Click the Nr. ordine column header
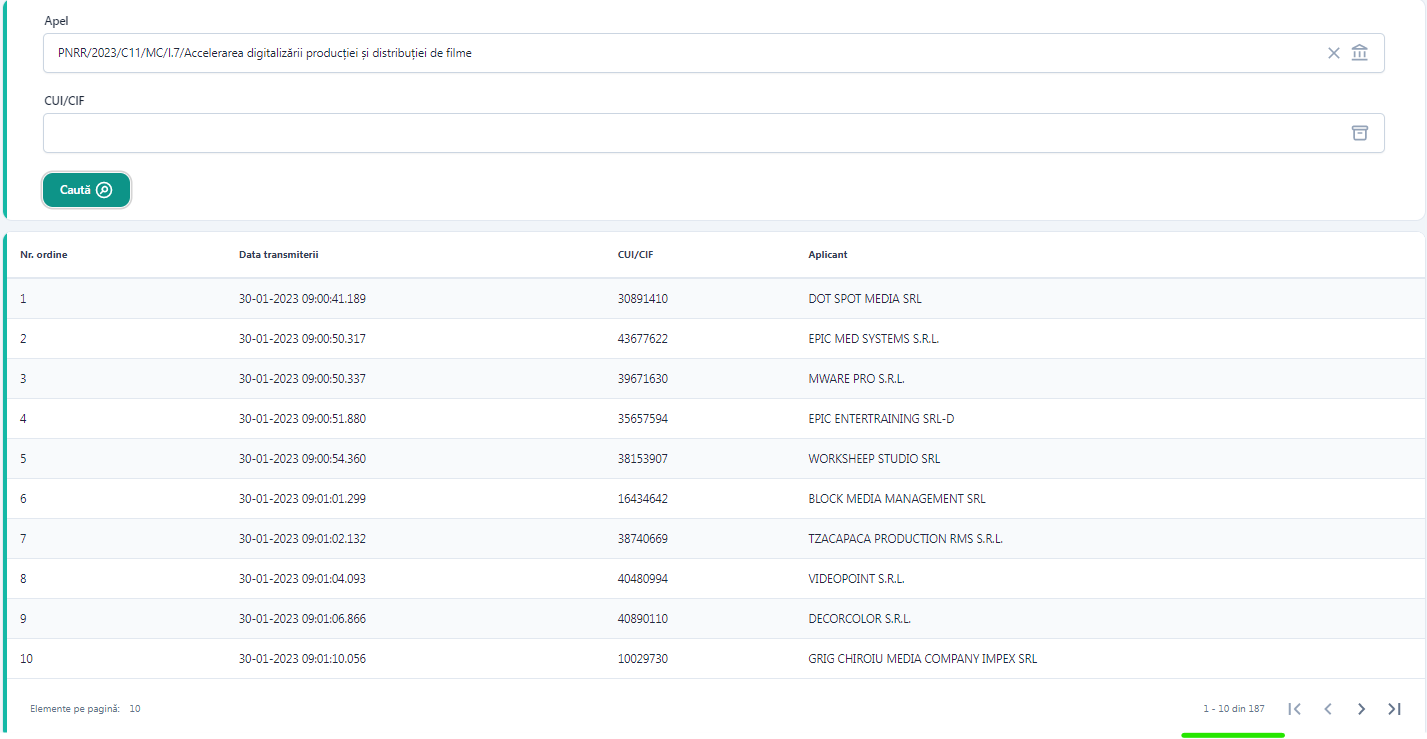Image resolution: width=1427 pixels, height=739 pixels. 44,254
